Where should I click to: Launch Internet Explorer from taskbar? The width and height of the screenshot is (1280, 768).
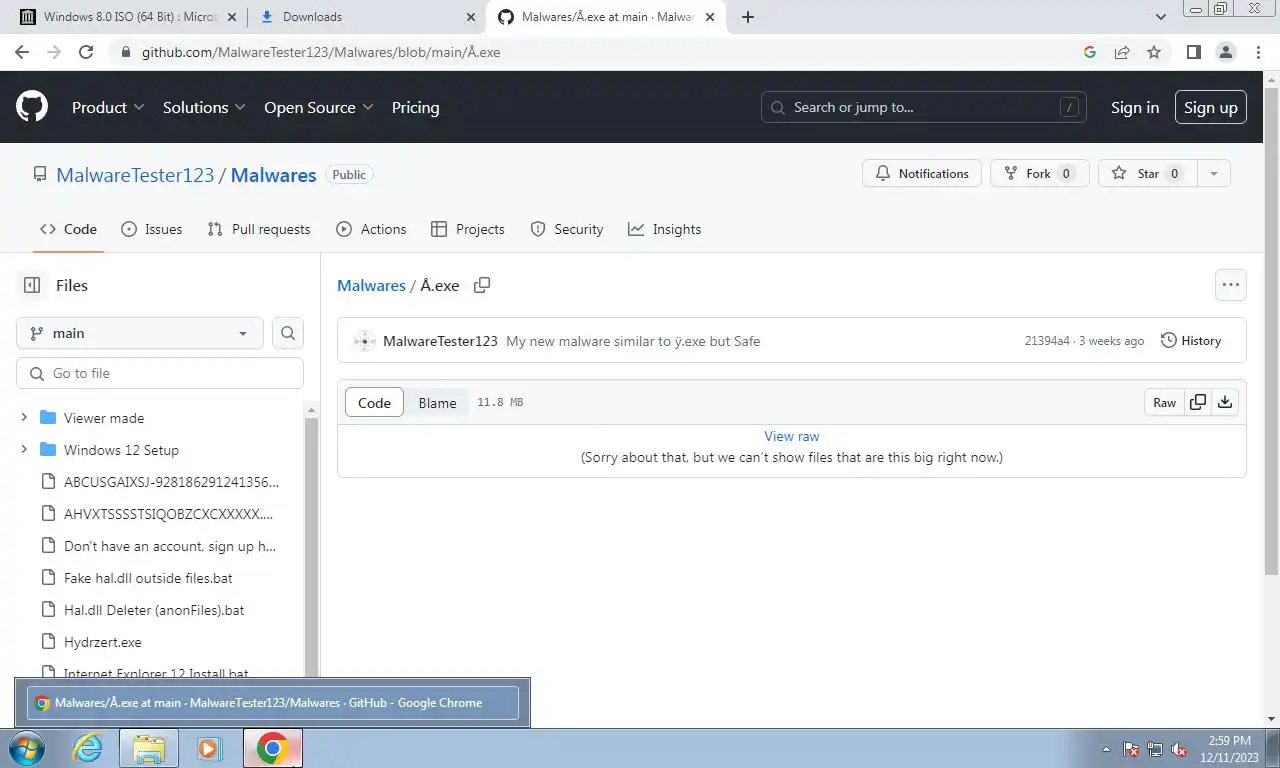coord(88,748)
